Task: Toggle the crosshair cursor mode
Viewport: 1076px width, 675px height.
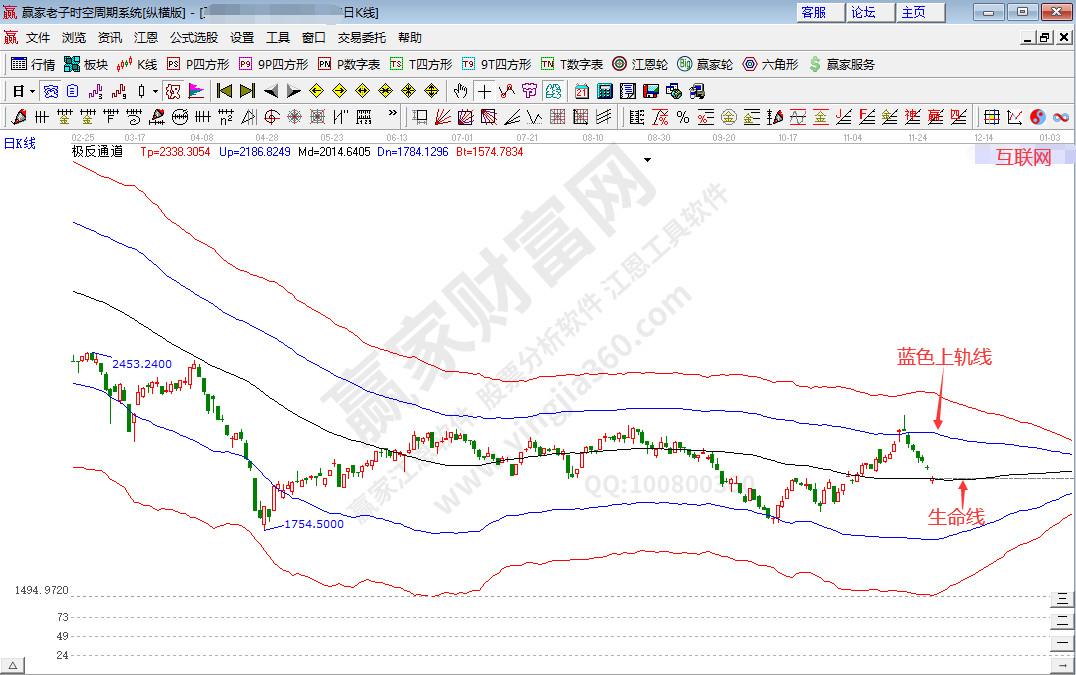Action: coord(484,91)
